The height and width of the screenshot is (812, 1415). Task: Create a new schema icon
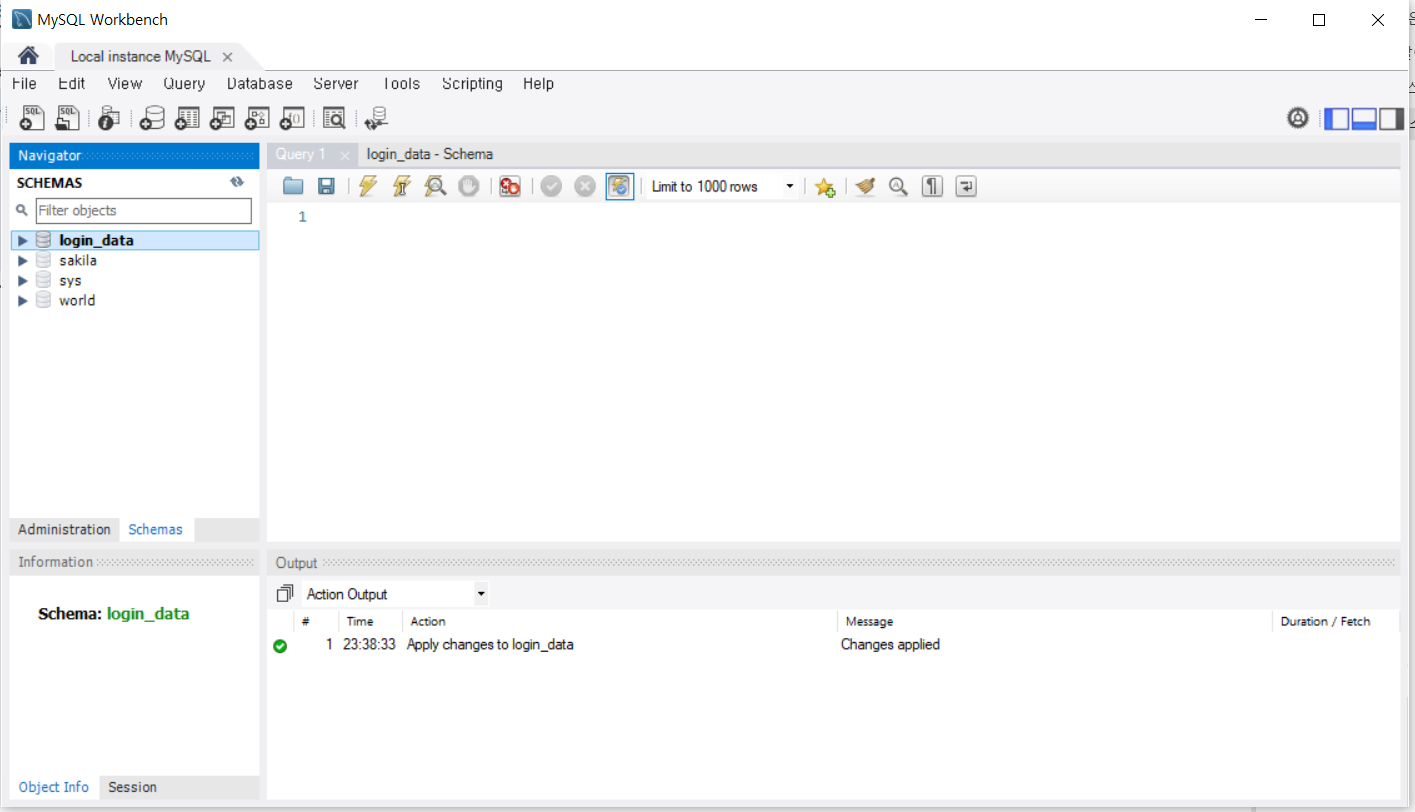coord(152,118)
